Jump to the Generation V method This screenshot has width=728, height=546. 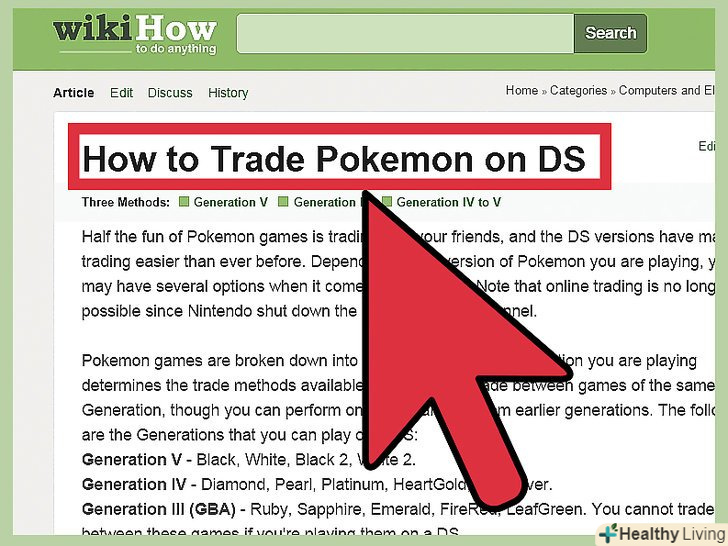pyautogui.click(x=231, y=202)
